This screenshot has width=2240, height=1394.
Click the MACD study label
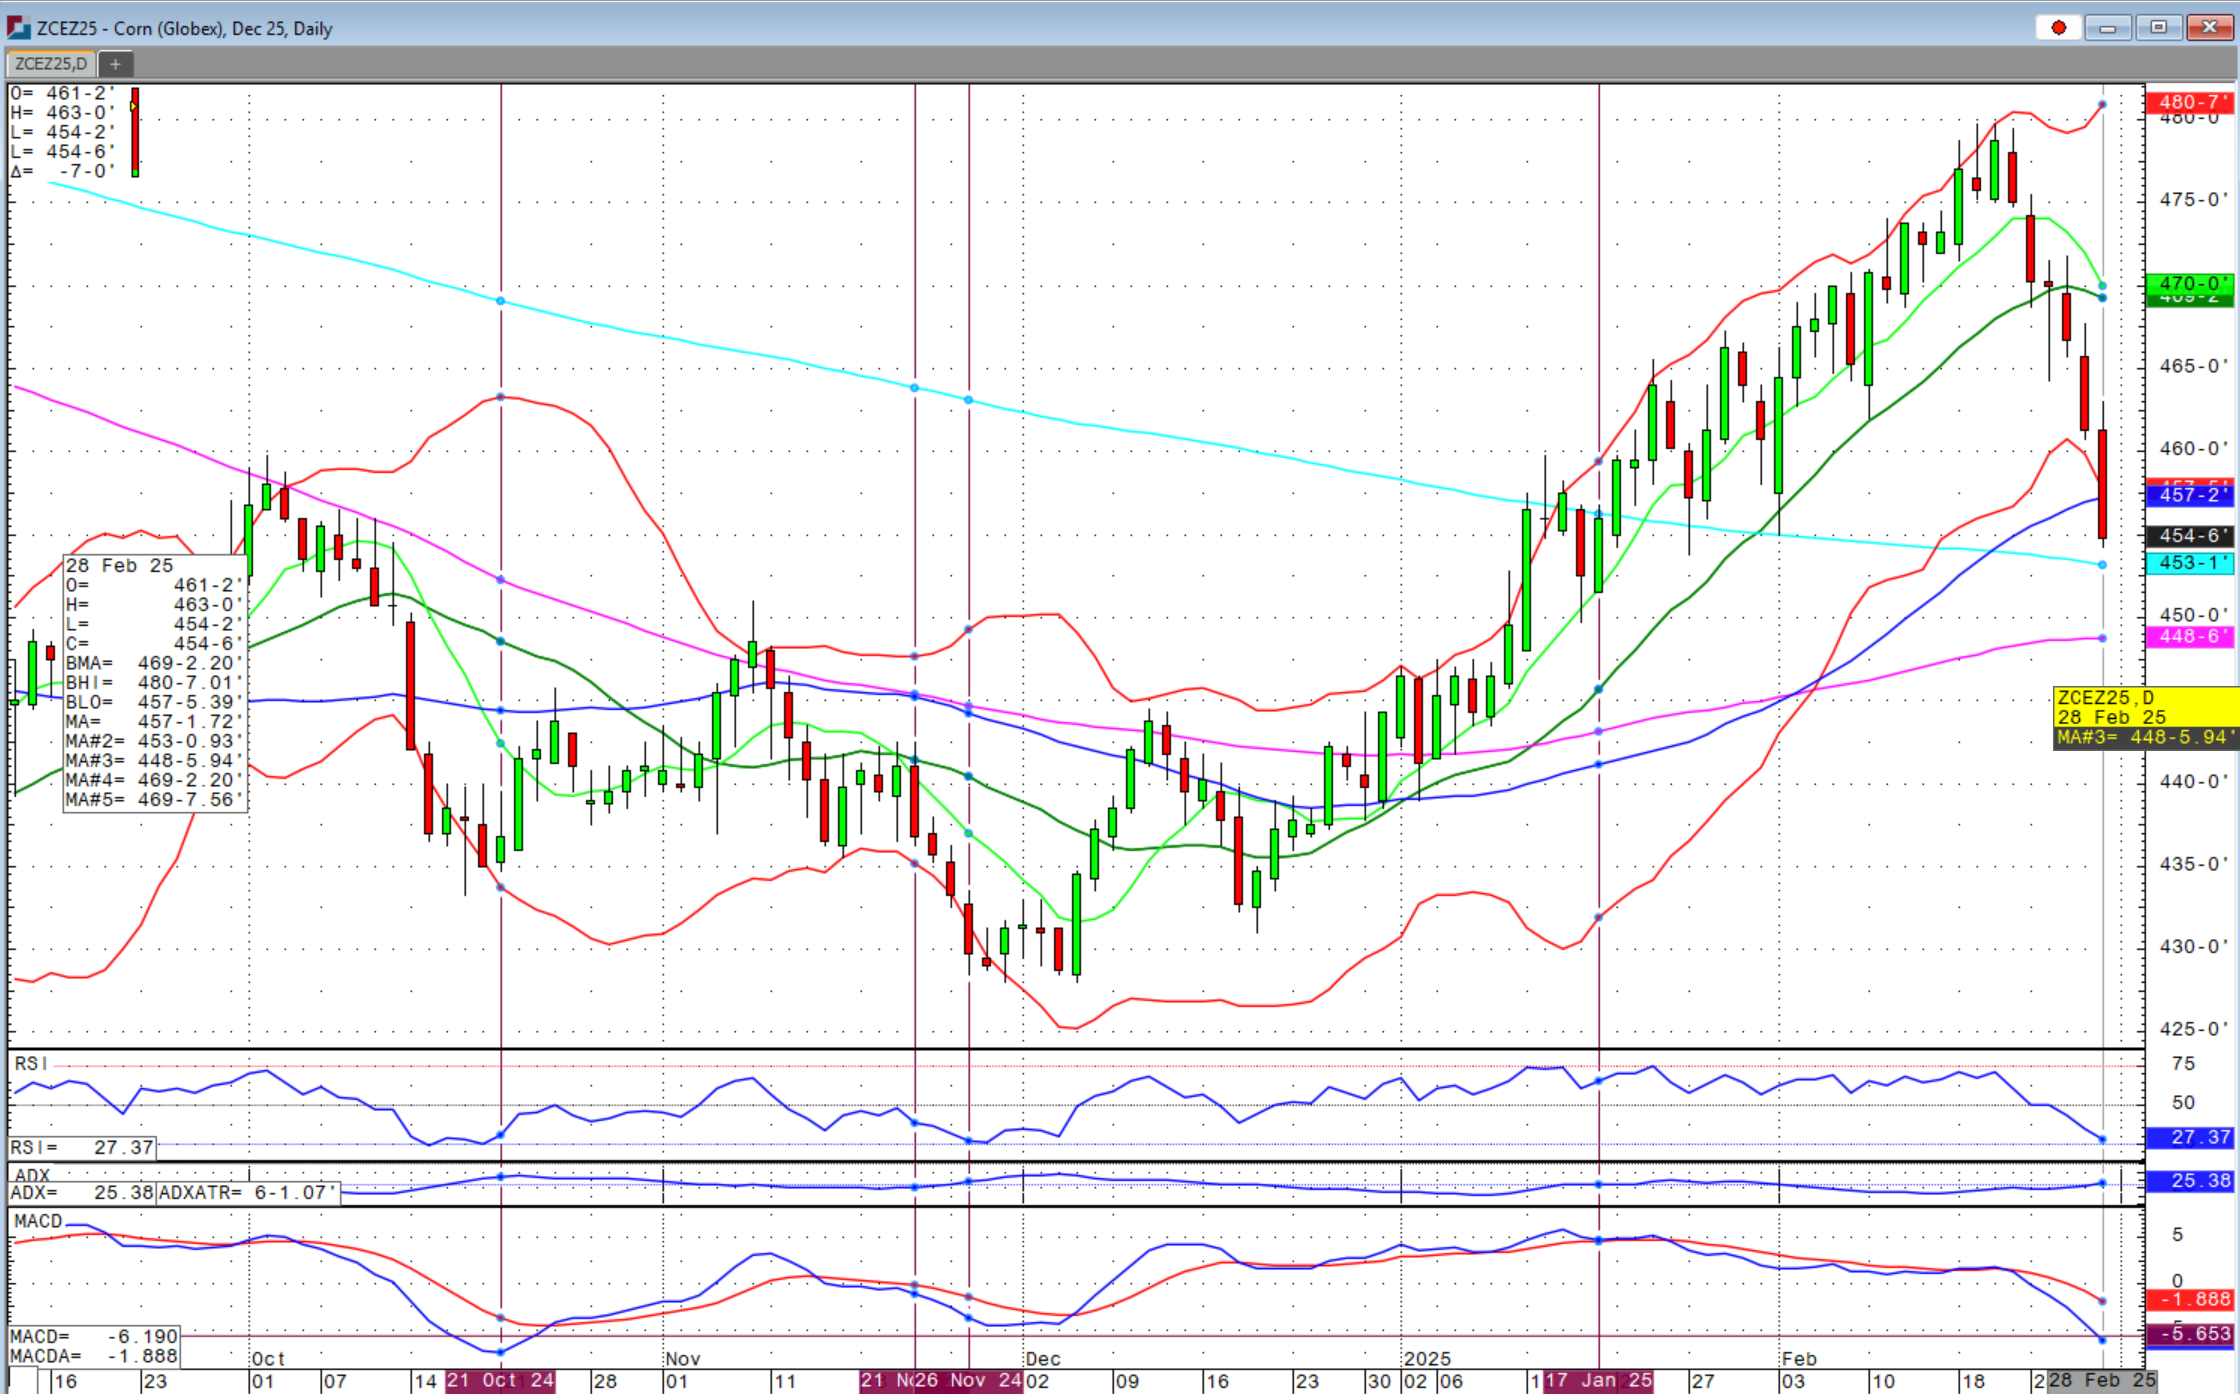click(x=38, y=1221)
